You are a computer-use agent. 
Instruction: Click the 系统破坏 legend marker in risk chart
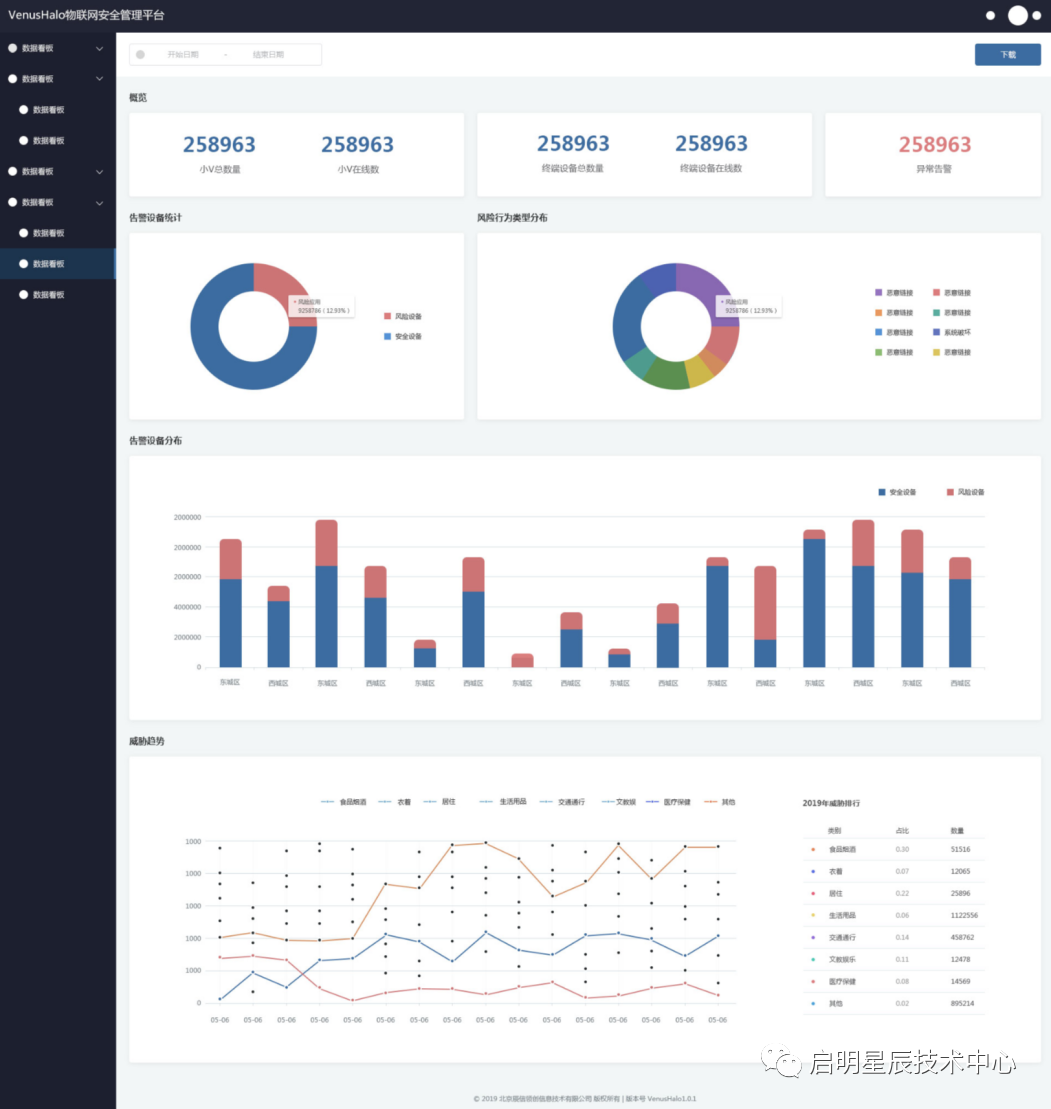936,332
